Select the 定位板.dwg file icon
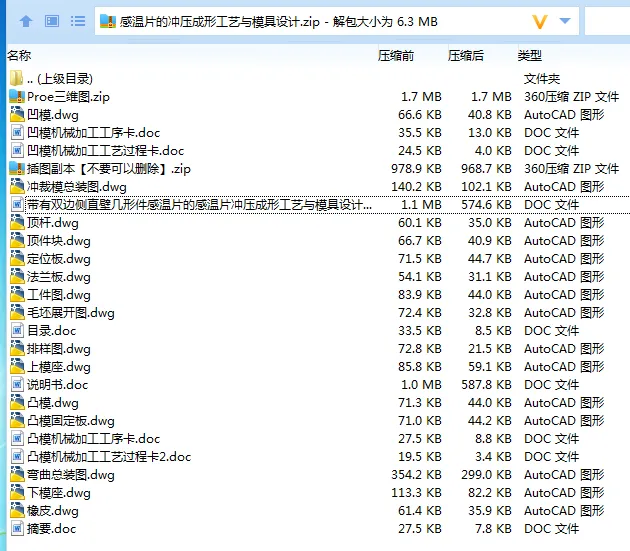Image resolution: width=630 pixels, height=551 pixels. (x=17, y=258)
